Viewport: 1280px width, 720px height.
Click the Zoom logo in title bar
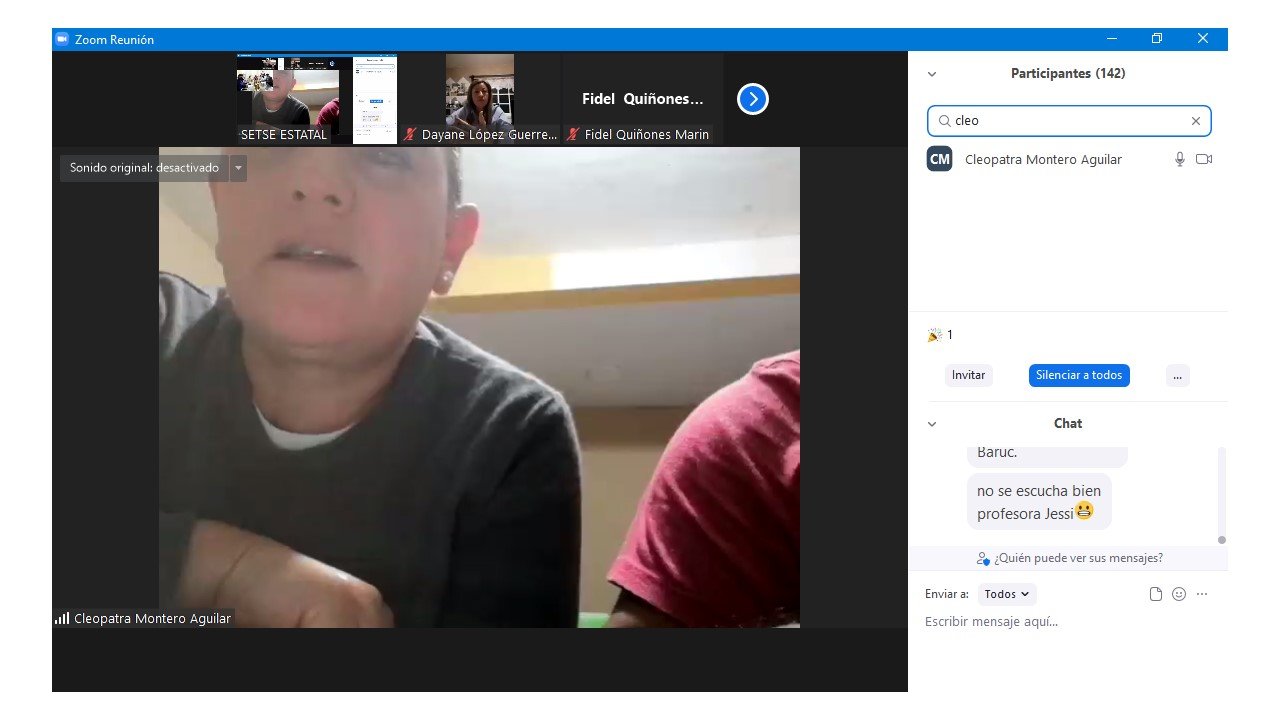click(x=62, y=39)
